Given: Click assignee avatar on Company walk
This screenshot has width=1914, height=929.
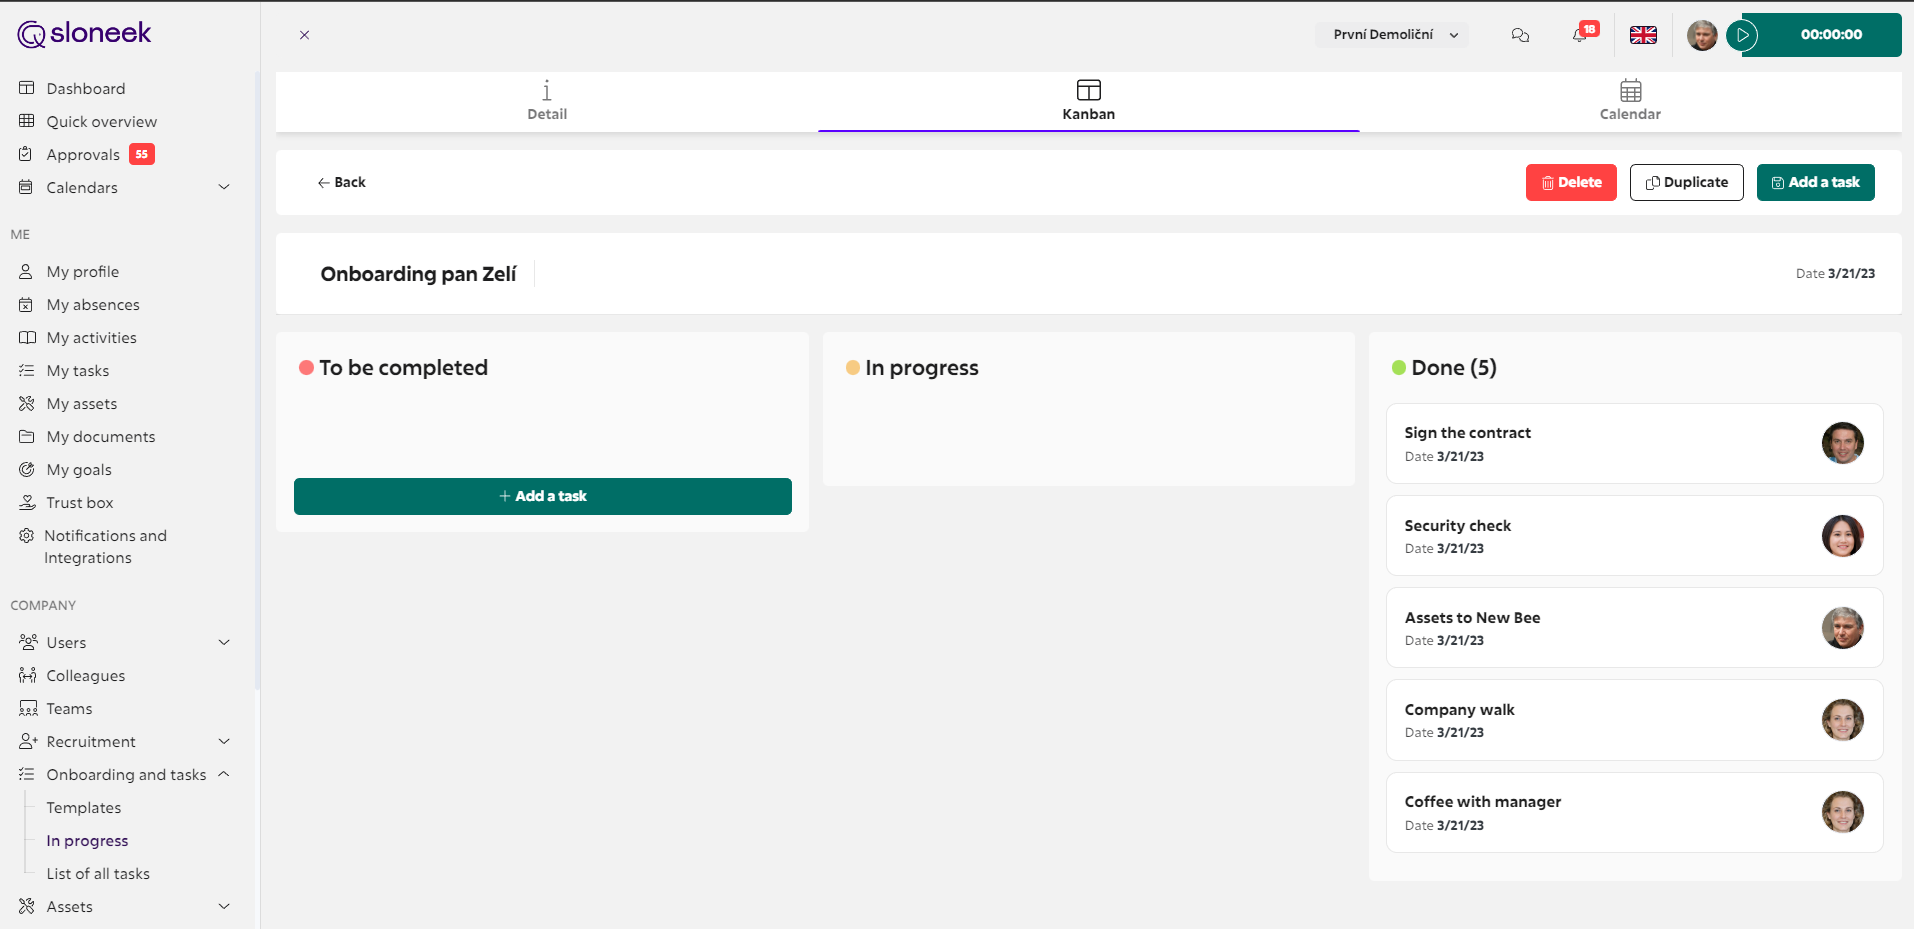Looking at the screenshot, I should (x=1842, y=720).
